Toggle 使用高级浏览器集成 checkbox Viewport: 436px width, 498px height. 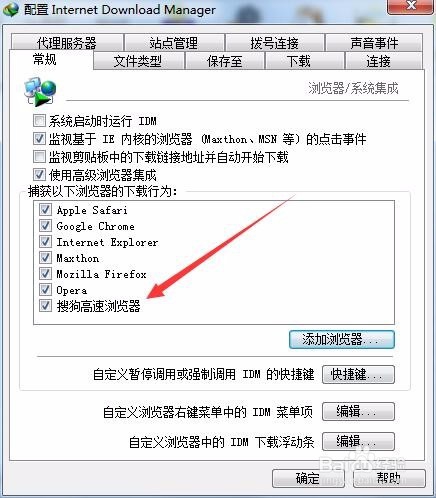click(x=39, y=175)
